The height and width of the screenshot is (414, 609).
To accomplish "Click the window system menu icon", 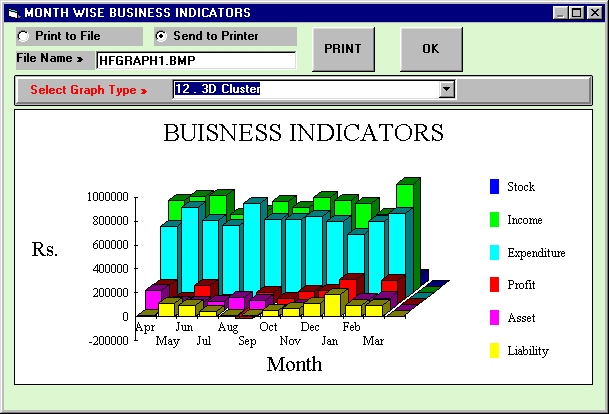I will [x=13, y=13].
